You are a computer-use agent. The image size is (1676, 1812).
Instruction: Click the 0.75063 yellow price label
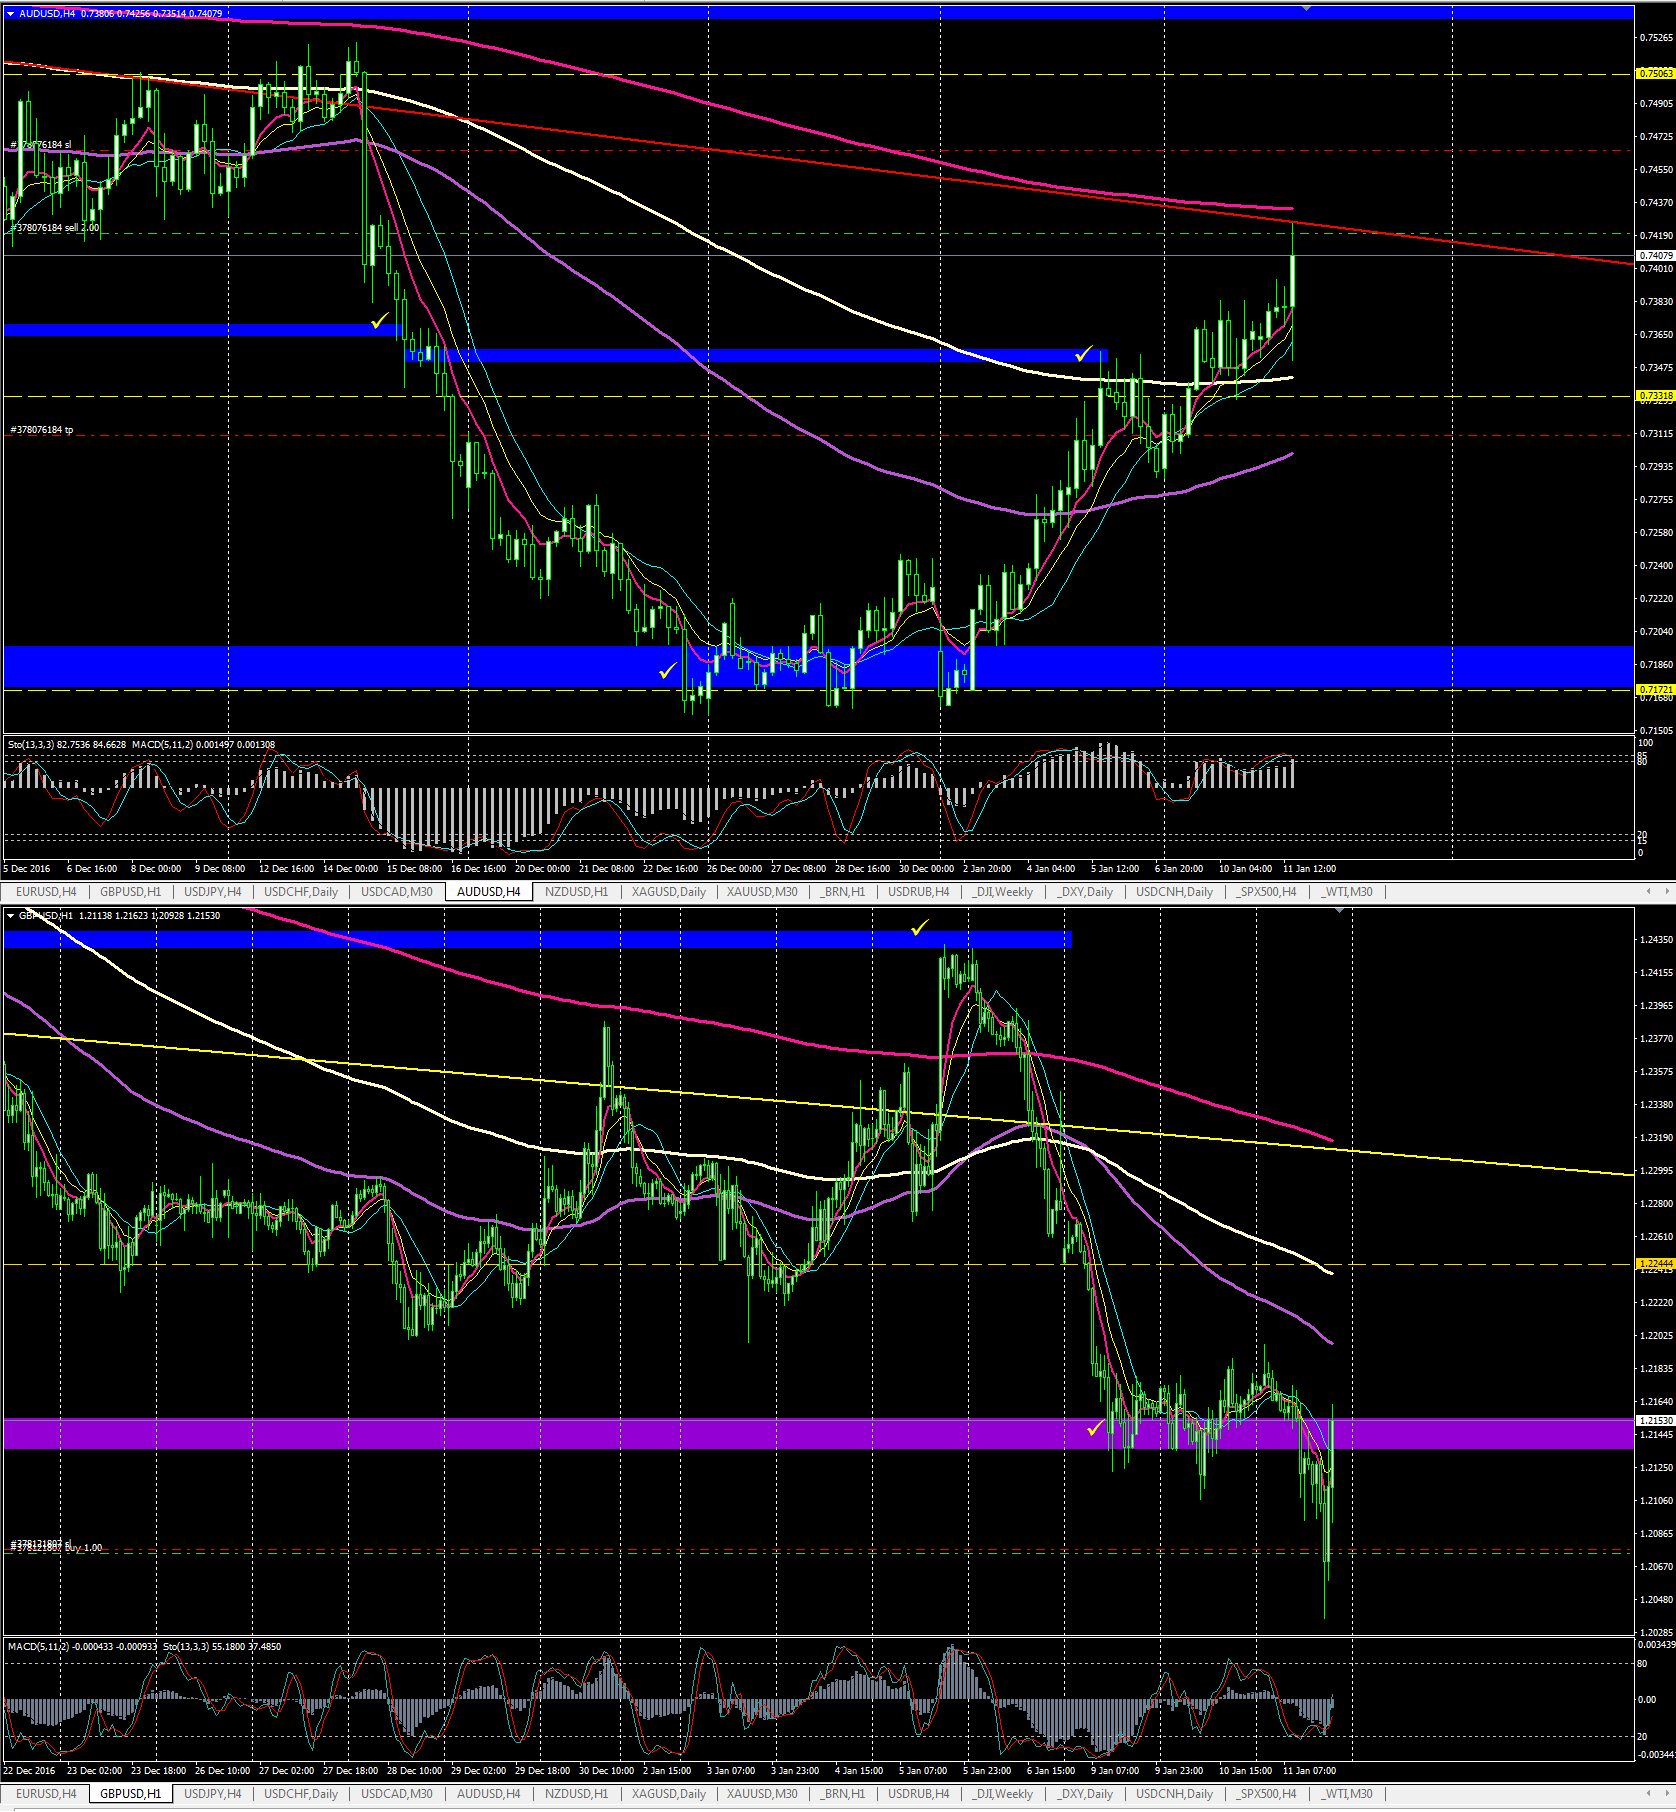1655,74
